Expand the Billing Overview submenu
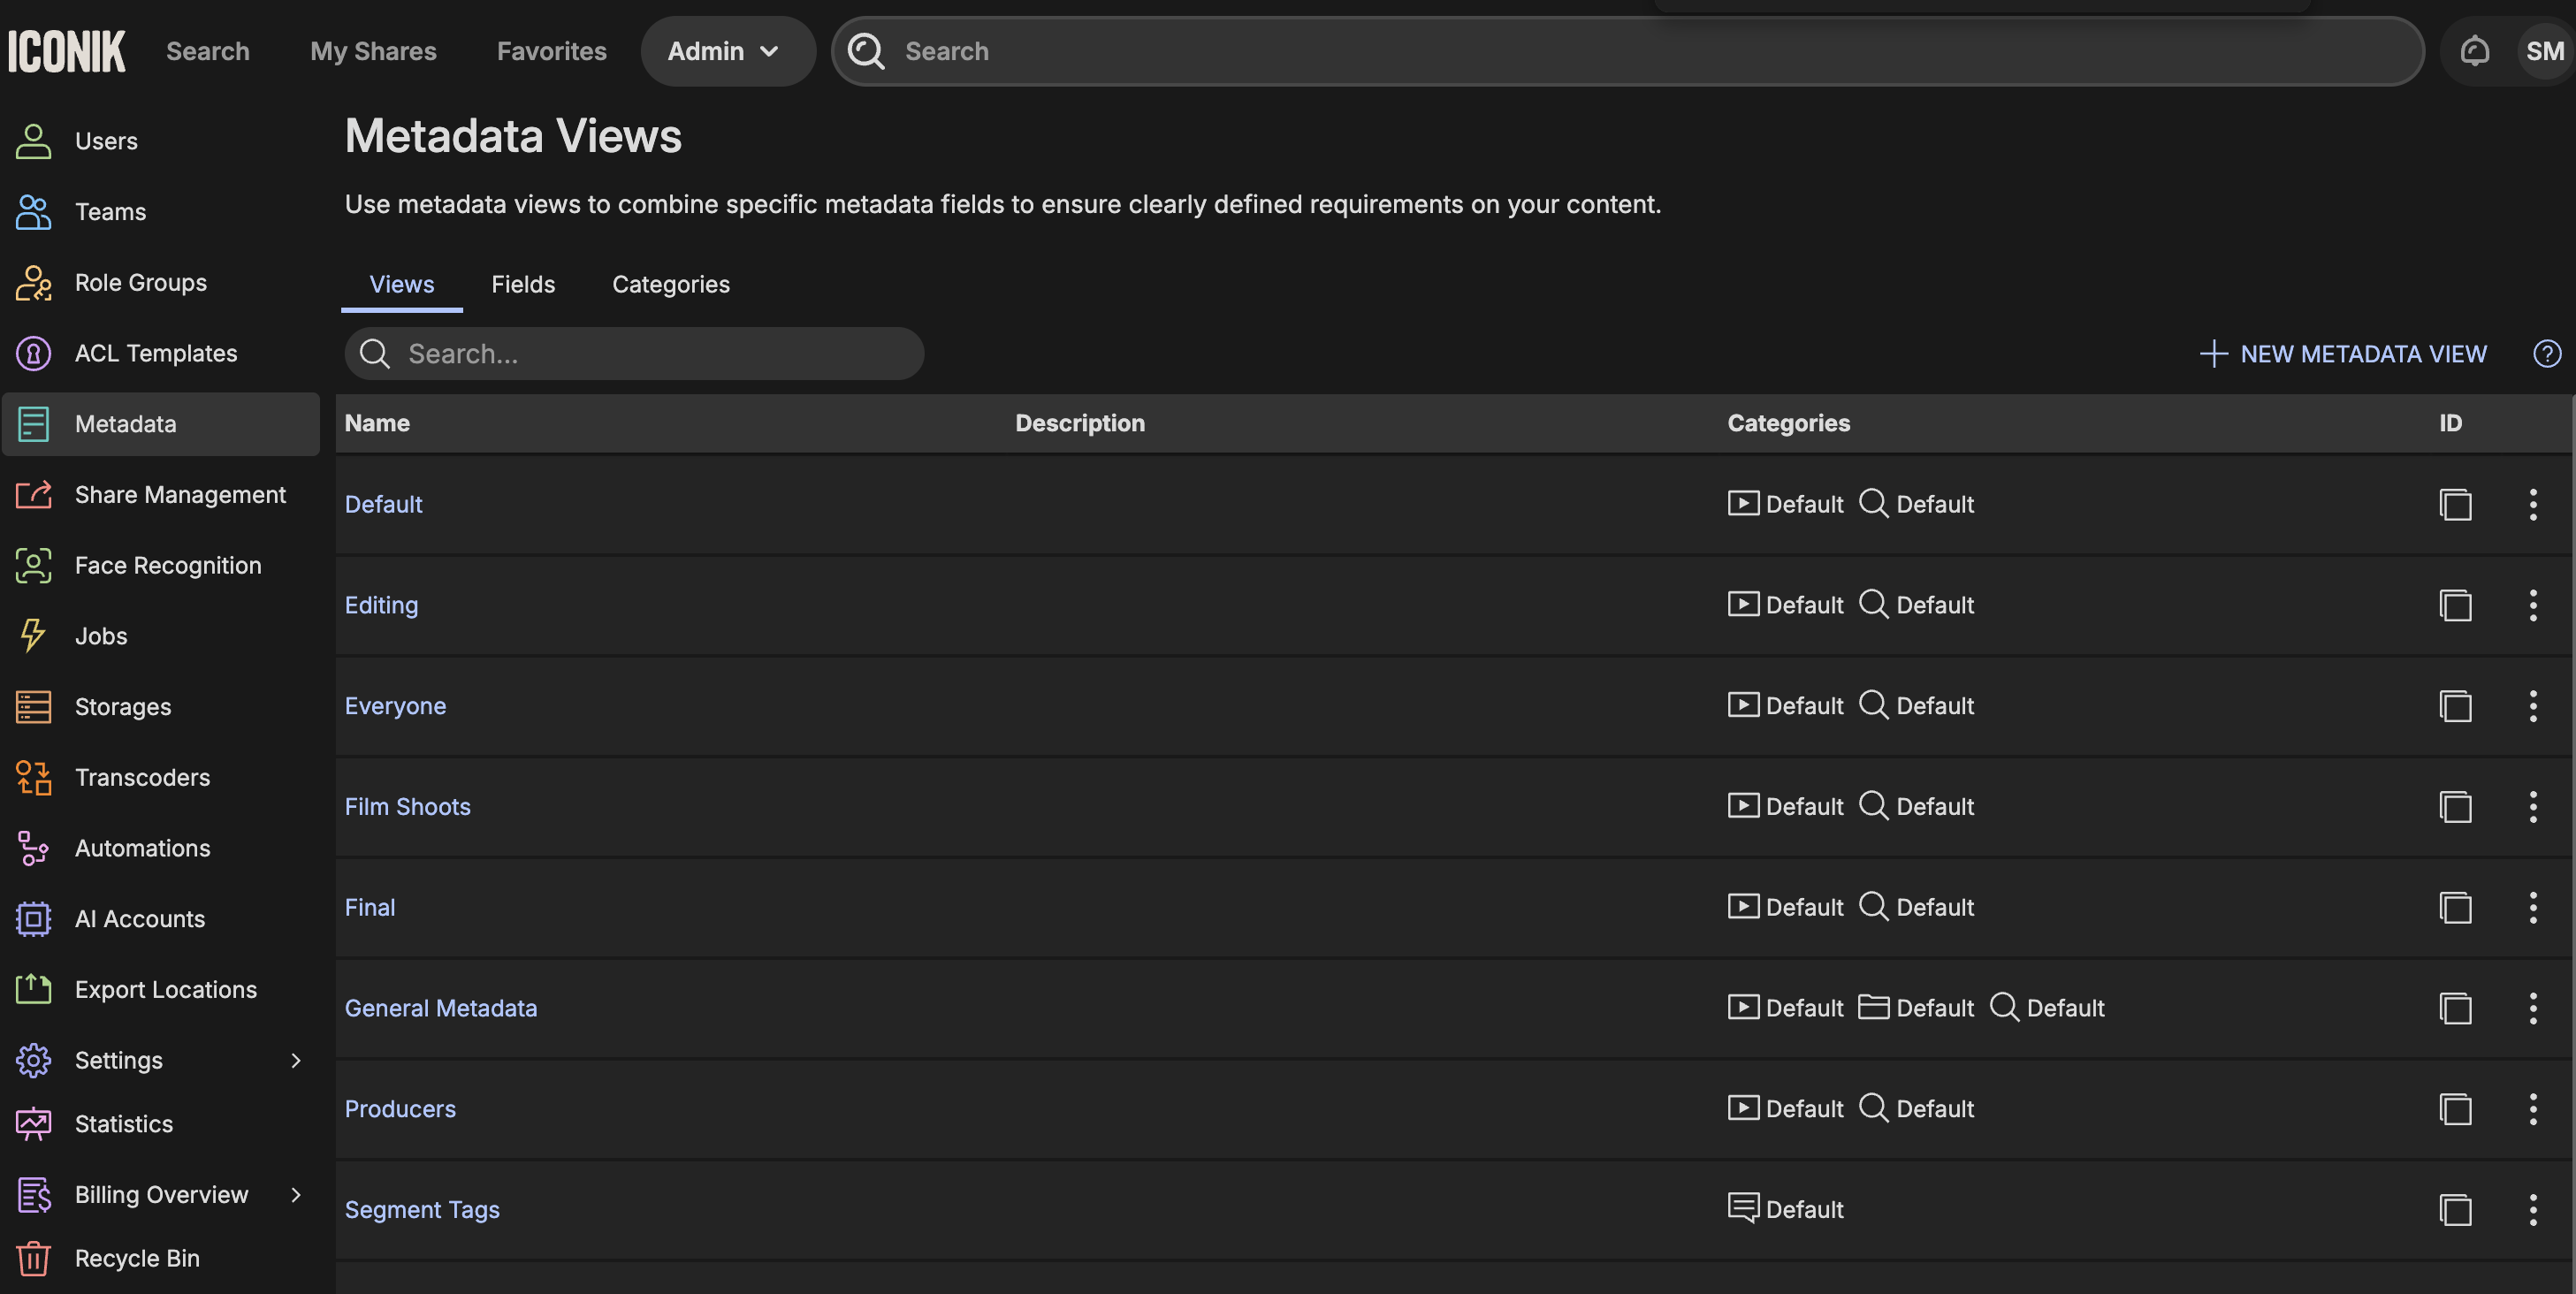 296,1194
